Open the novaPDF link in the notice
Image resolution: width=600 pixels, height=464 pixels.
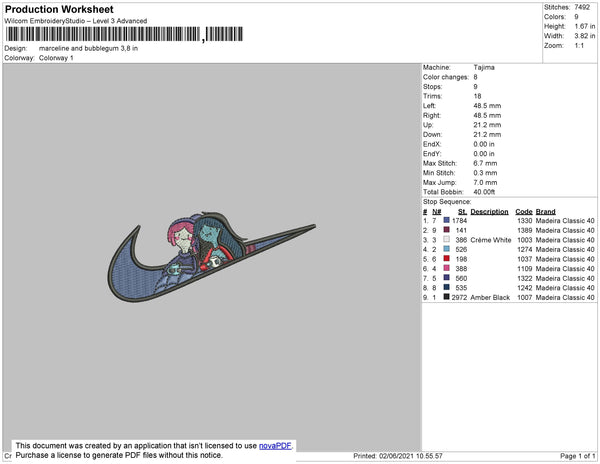coord(275,446)
